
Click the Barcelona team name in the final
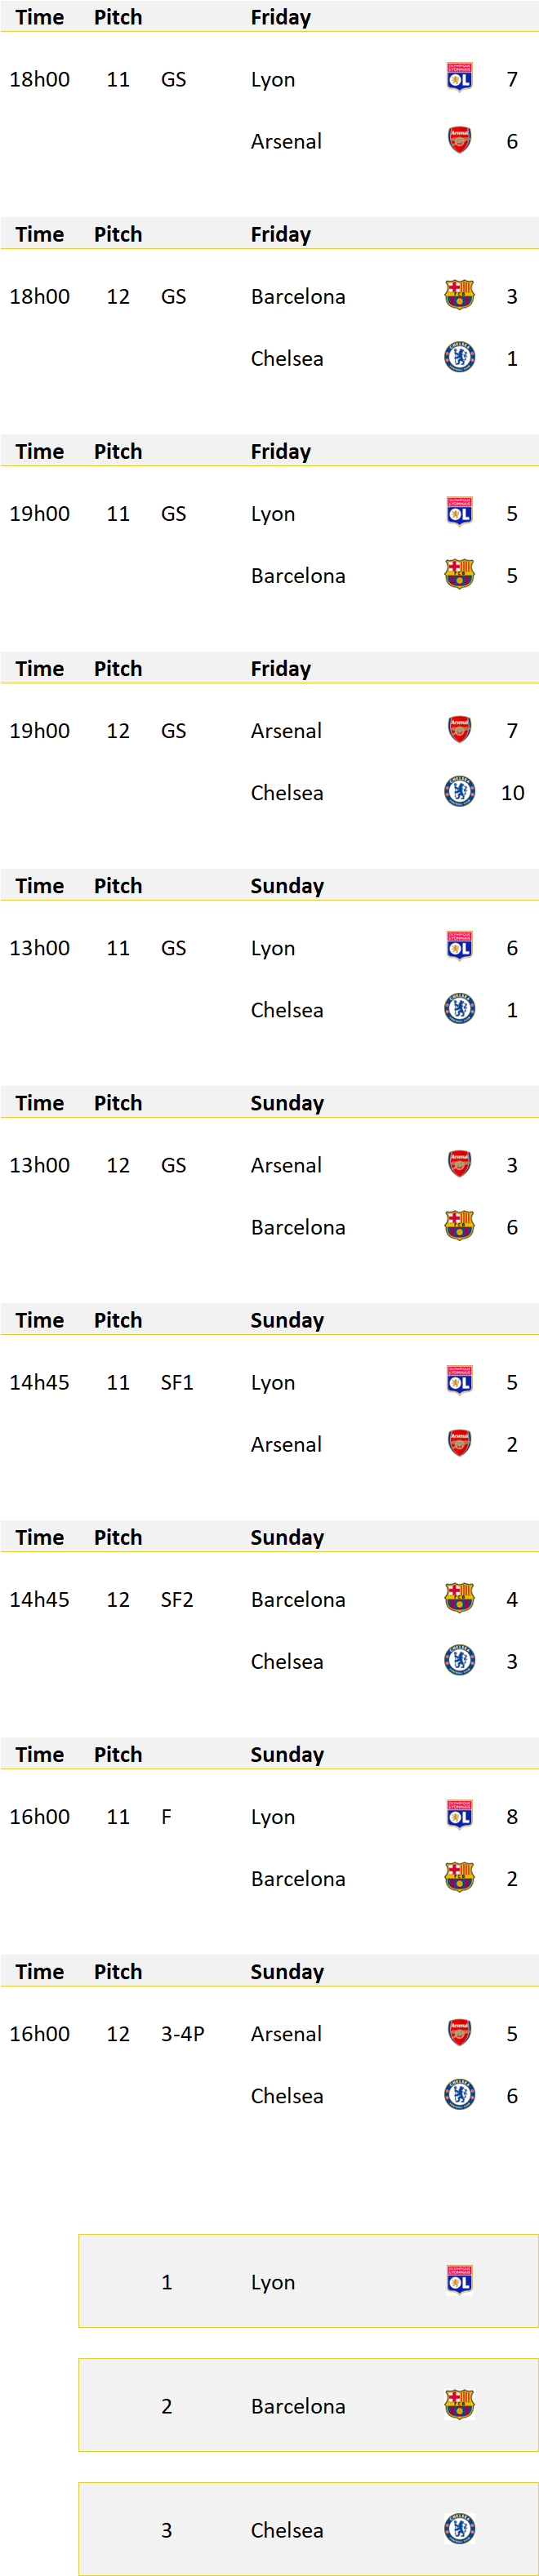[x=298, y=1878]
